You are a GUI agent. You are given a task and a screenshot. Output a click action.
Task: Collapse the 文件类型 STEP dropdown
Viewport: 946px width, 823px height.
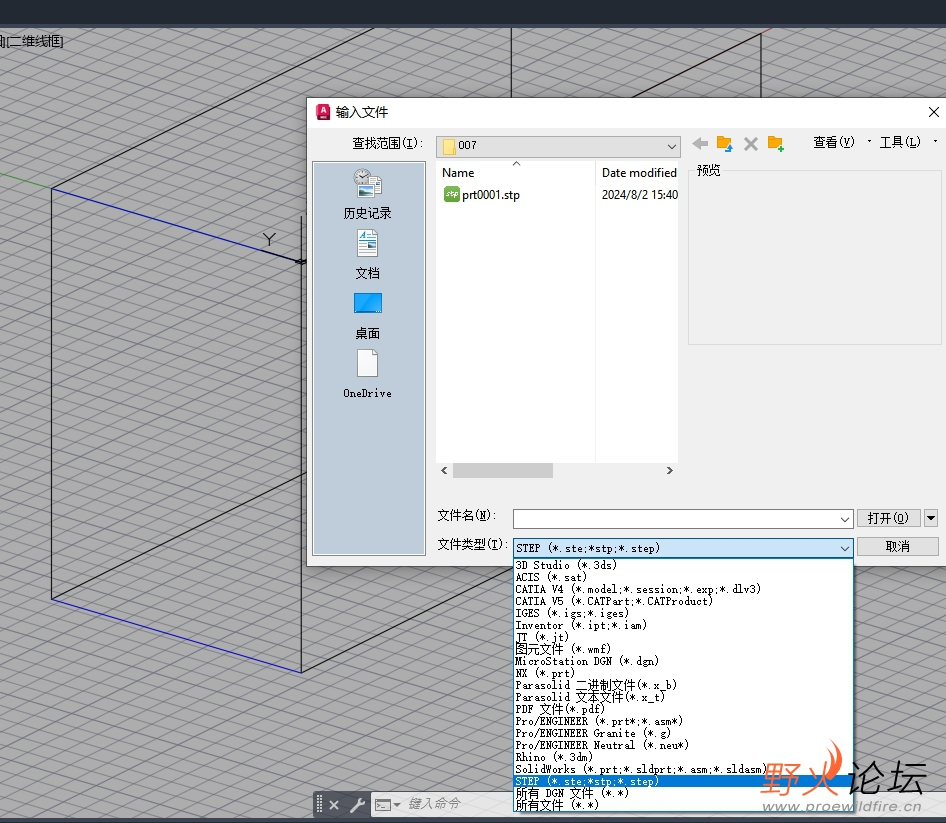845,548
